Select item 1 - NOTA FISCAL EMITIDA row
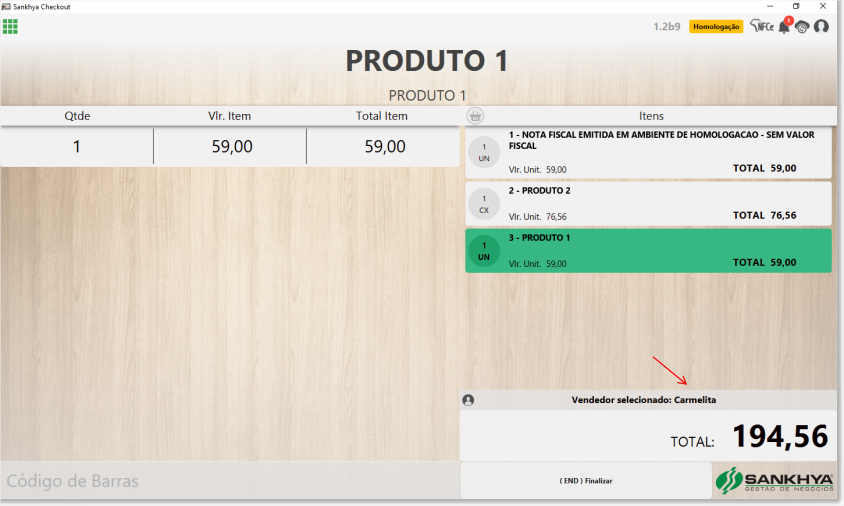Image resolution: width=844 pixels, height=506 pixels. 648,152
